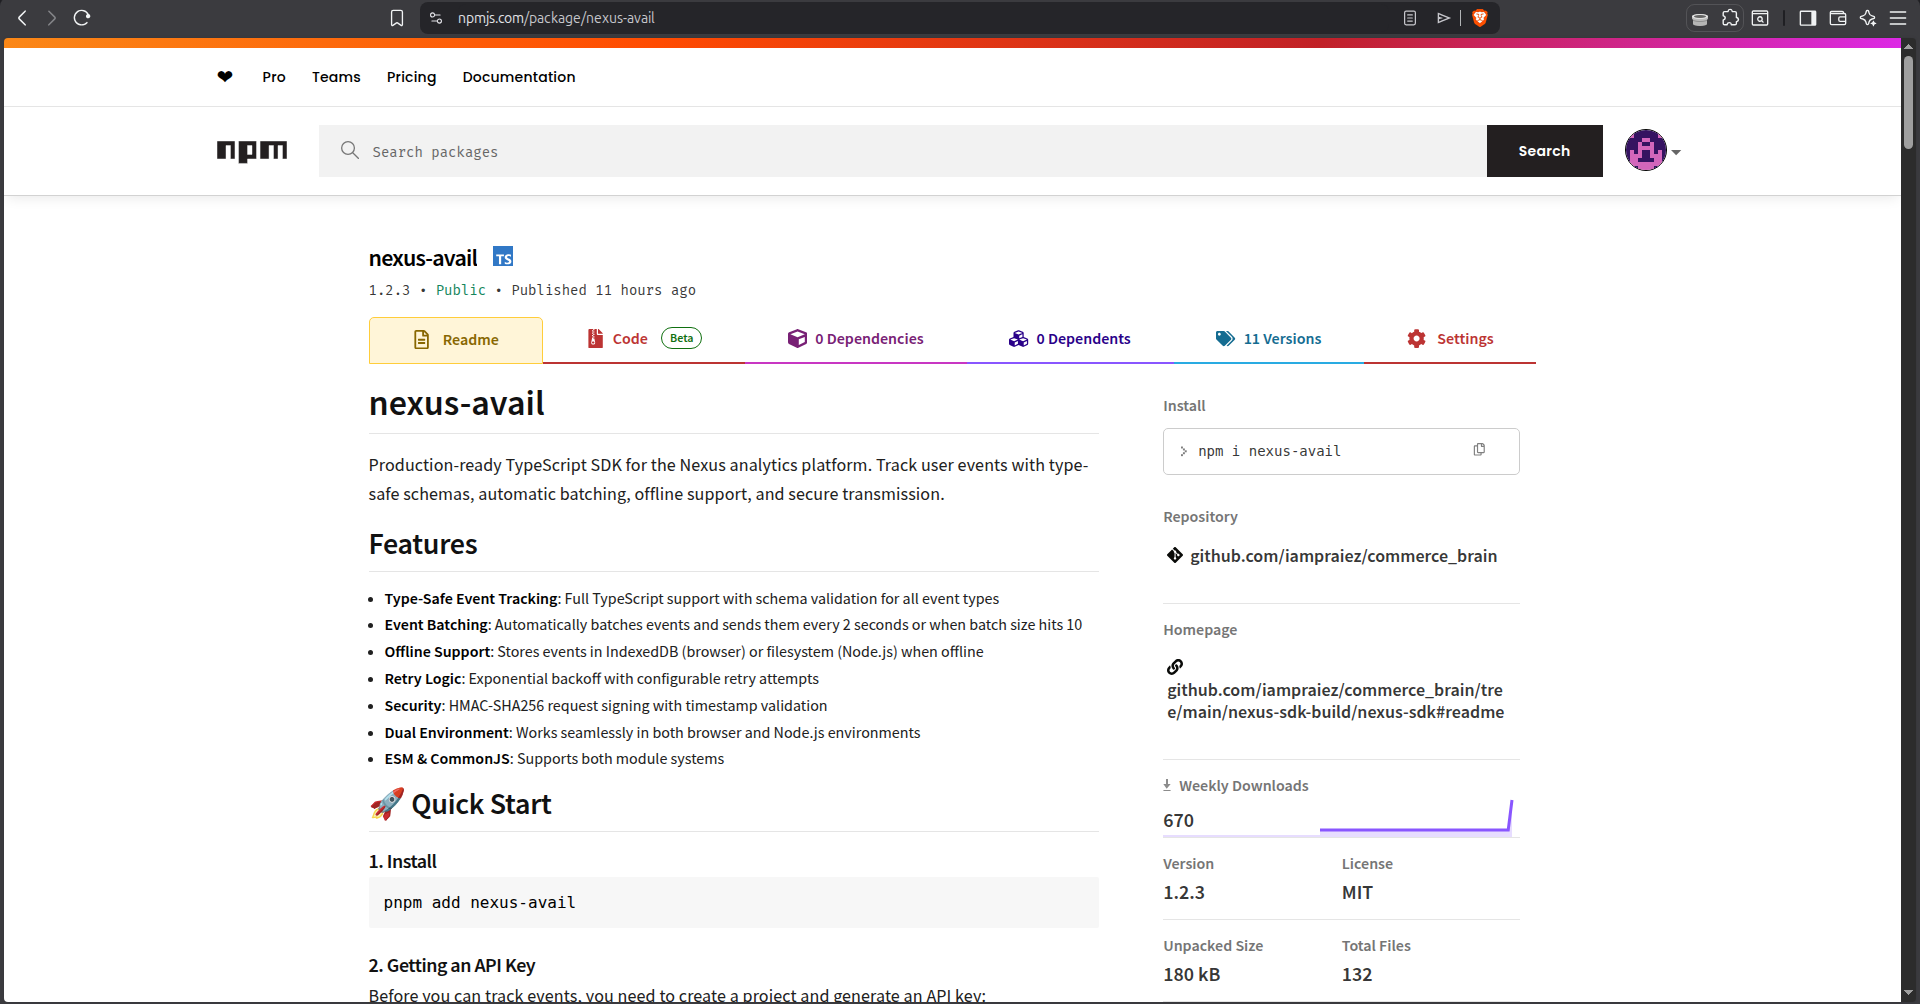
Task: Click the Features heading
Action: (423, 544)
